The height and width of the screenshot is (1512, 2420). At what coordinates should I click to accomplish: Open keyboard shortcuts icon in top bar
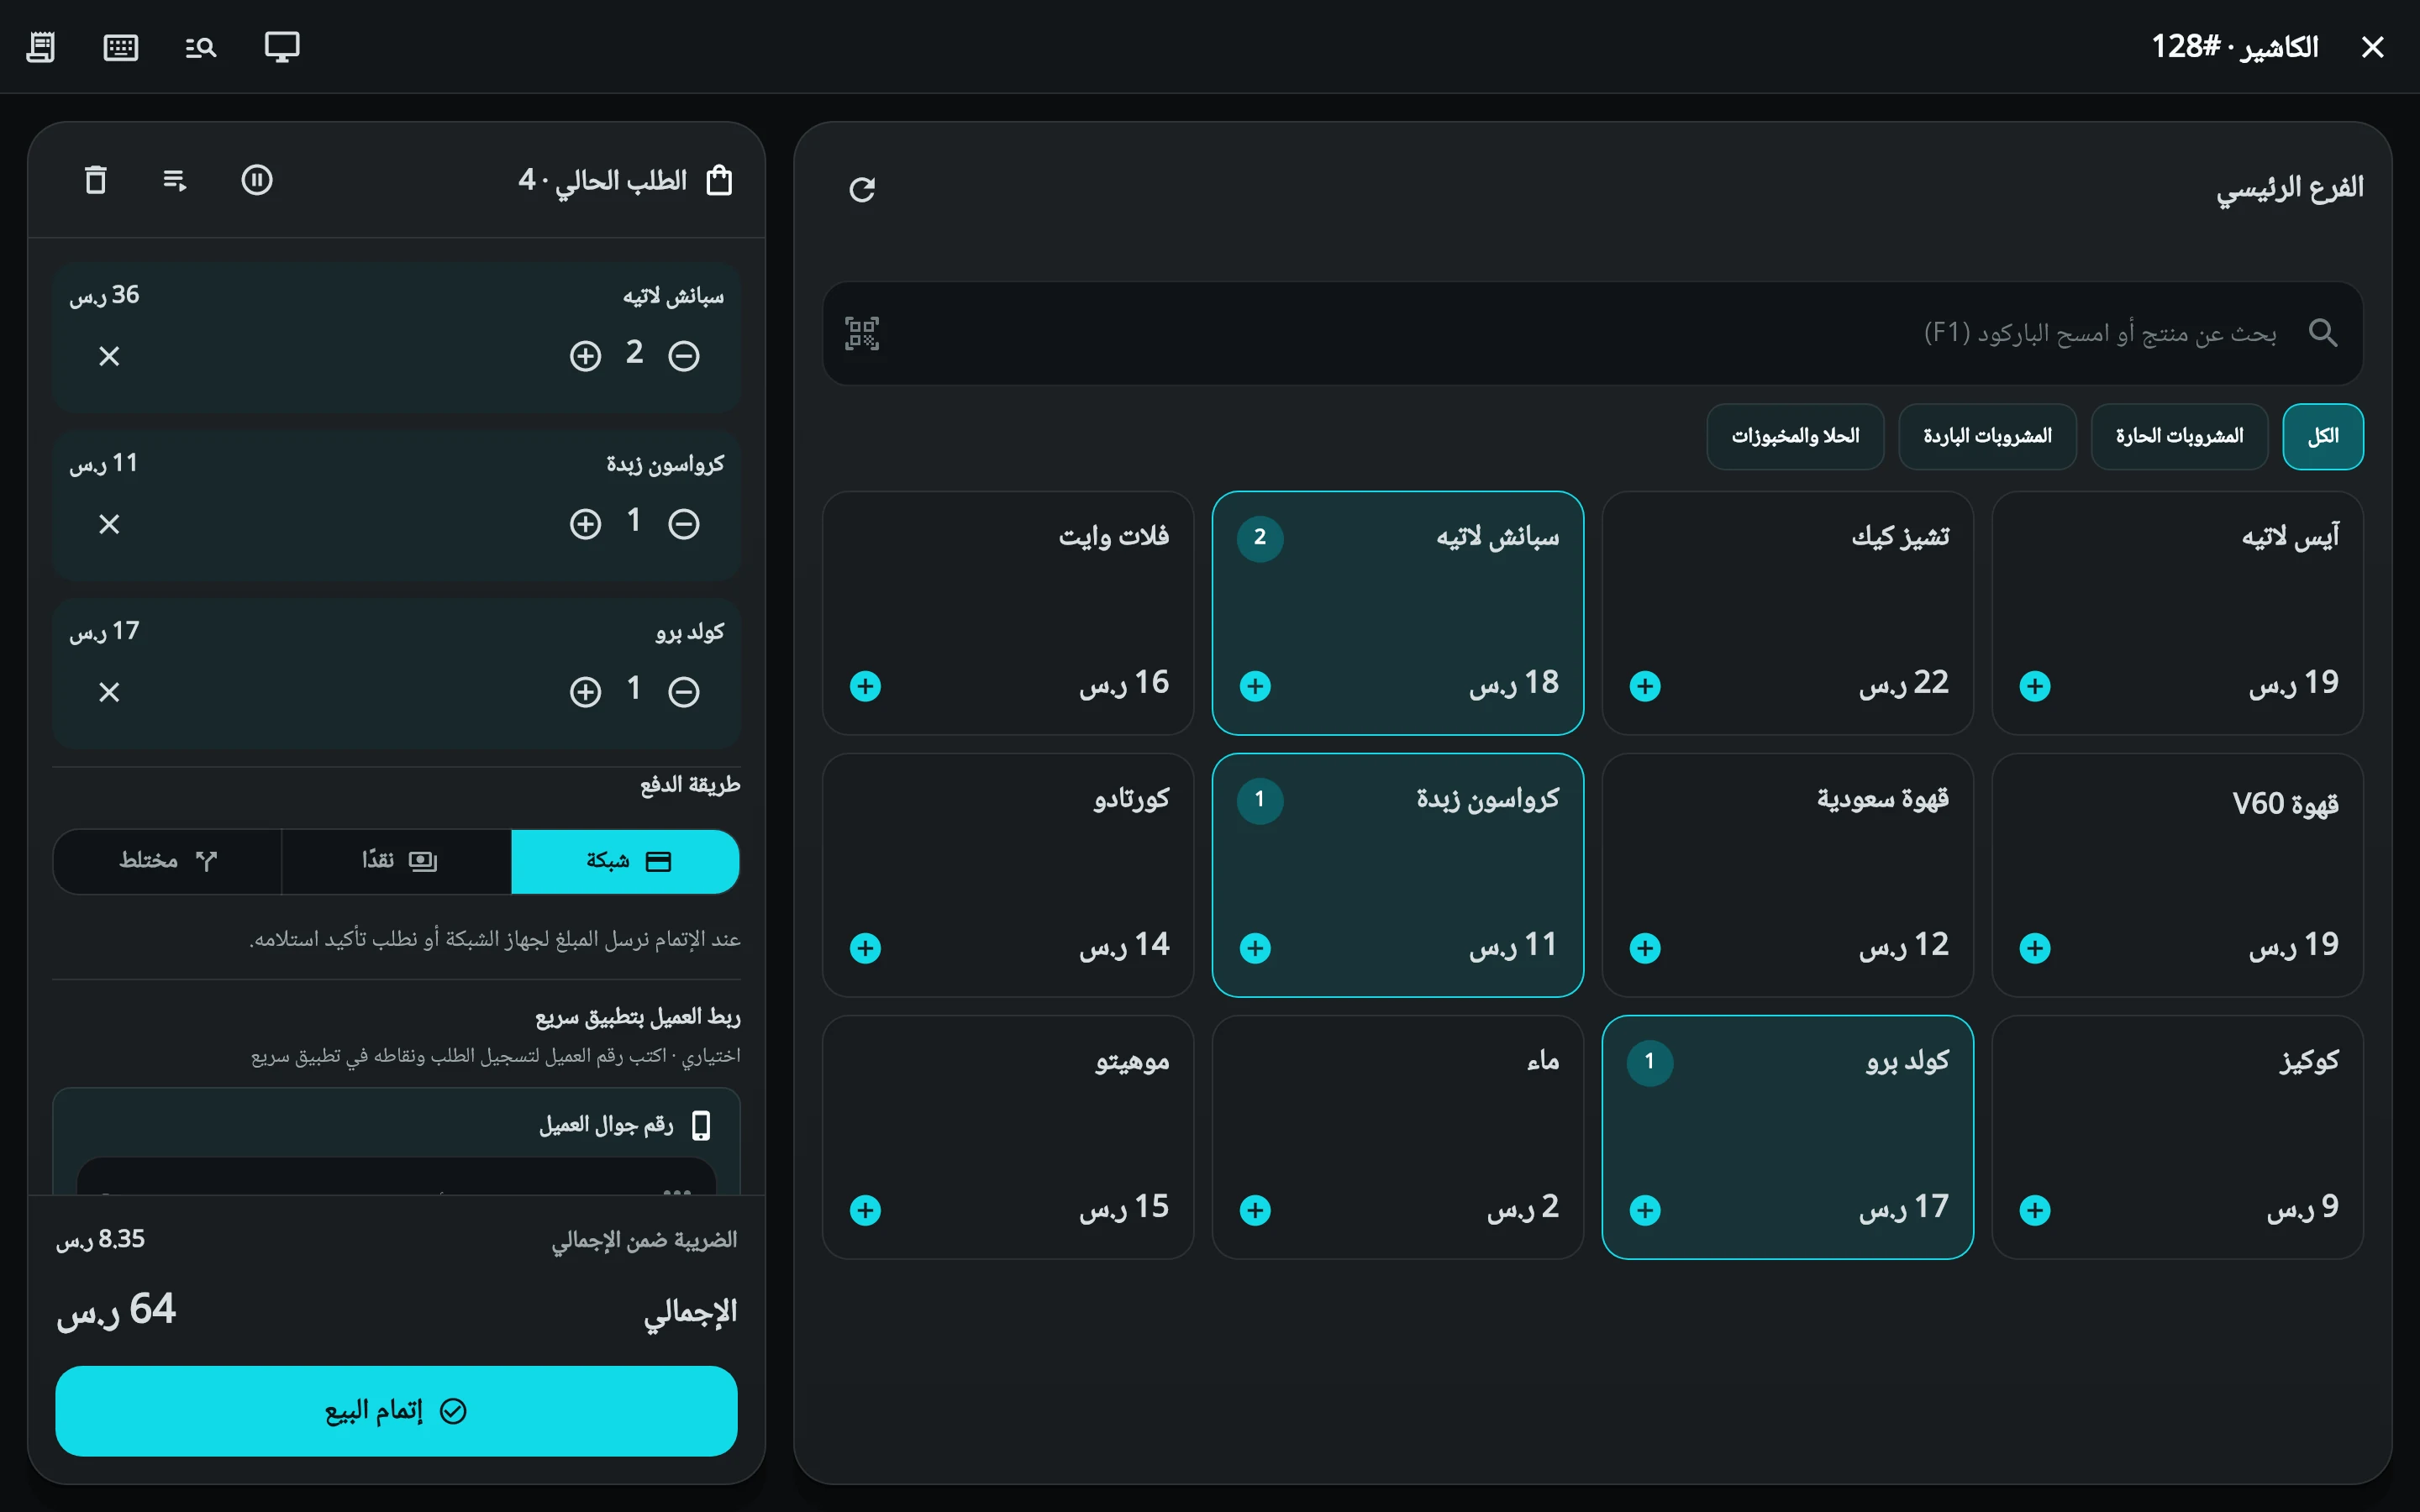pyautogui.click(x=121, y=47)
